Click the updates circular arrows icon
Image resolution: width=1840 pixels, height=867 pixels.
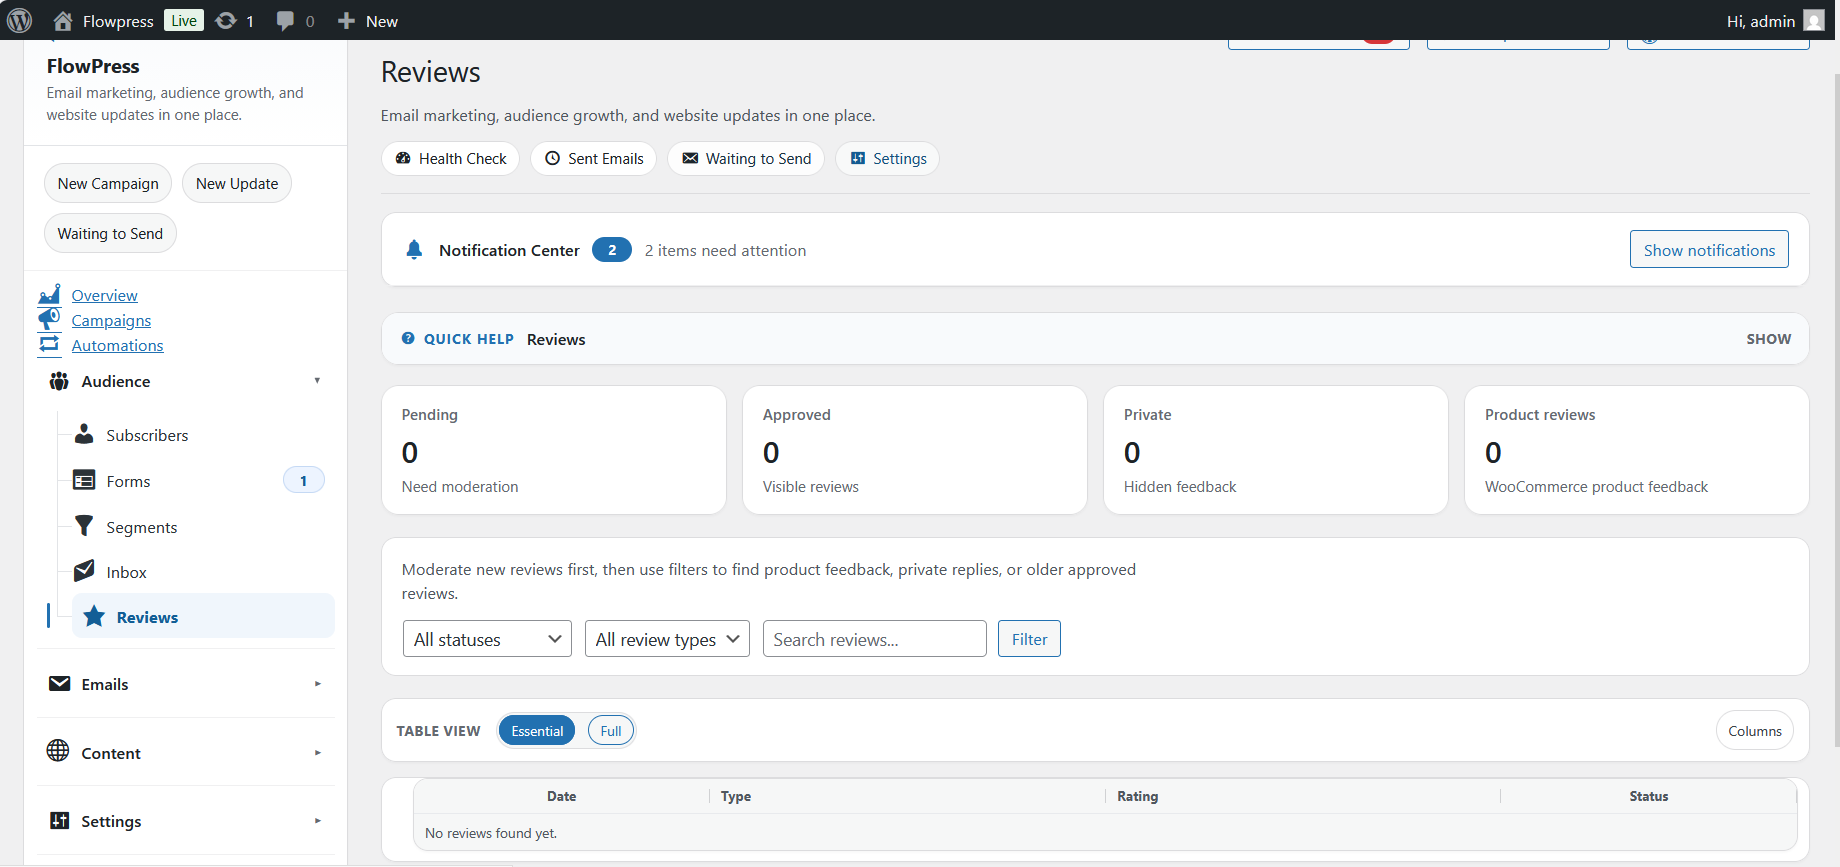pos(226,21)
